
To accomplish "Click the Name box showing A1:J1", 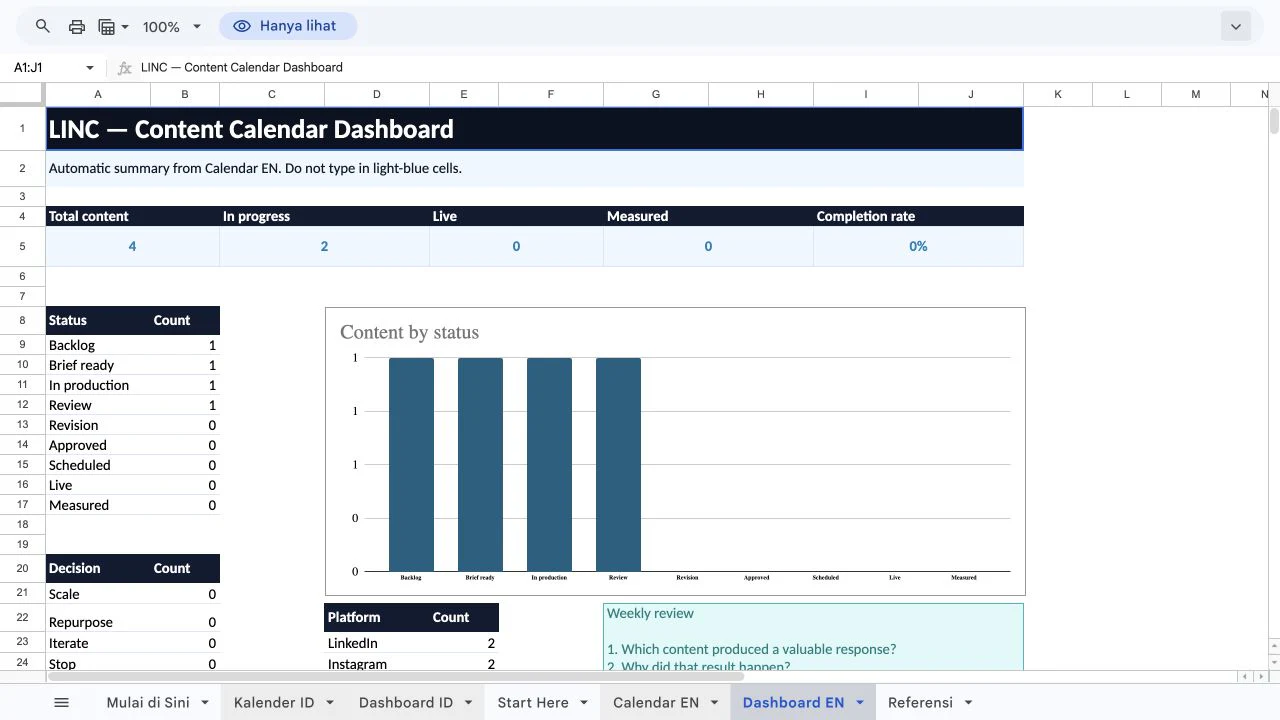I will click(45, 67).
